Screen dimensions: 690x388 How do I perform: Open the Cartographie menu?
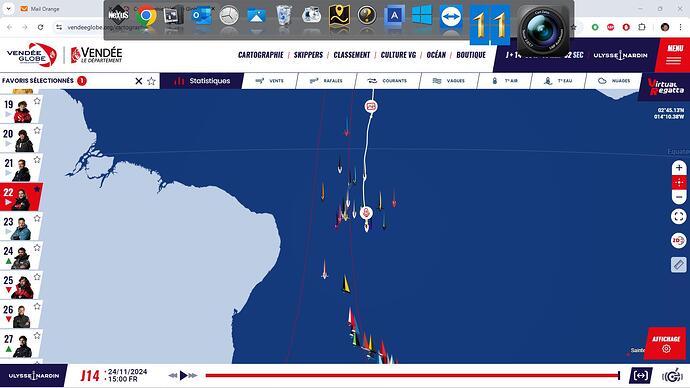tap(261, 55)
